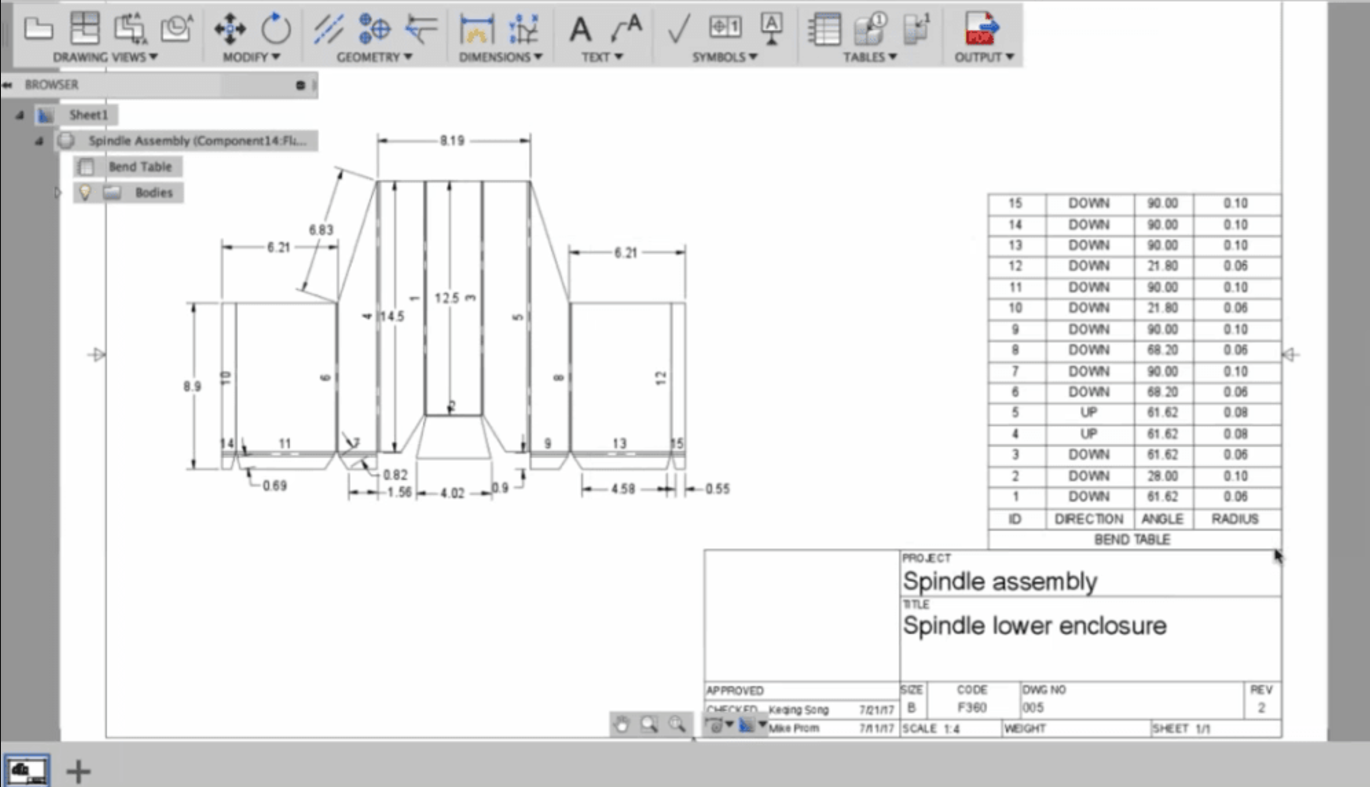Pick the linear Dimension tool icon

click(x=477, y=29)
